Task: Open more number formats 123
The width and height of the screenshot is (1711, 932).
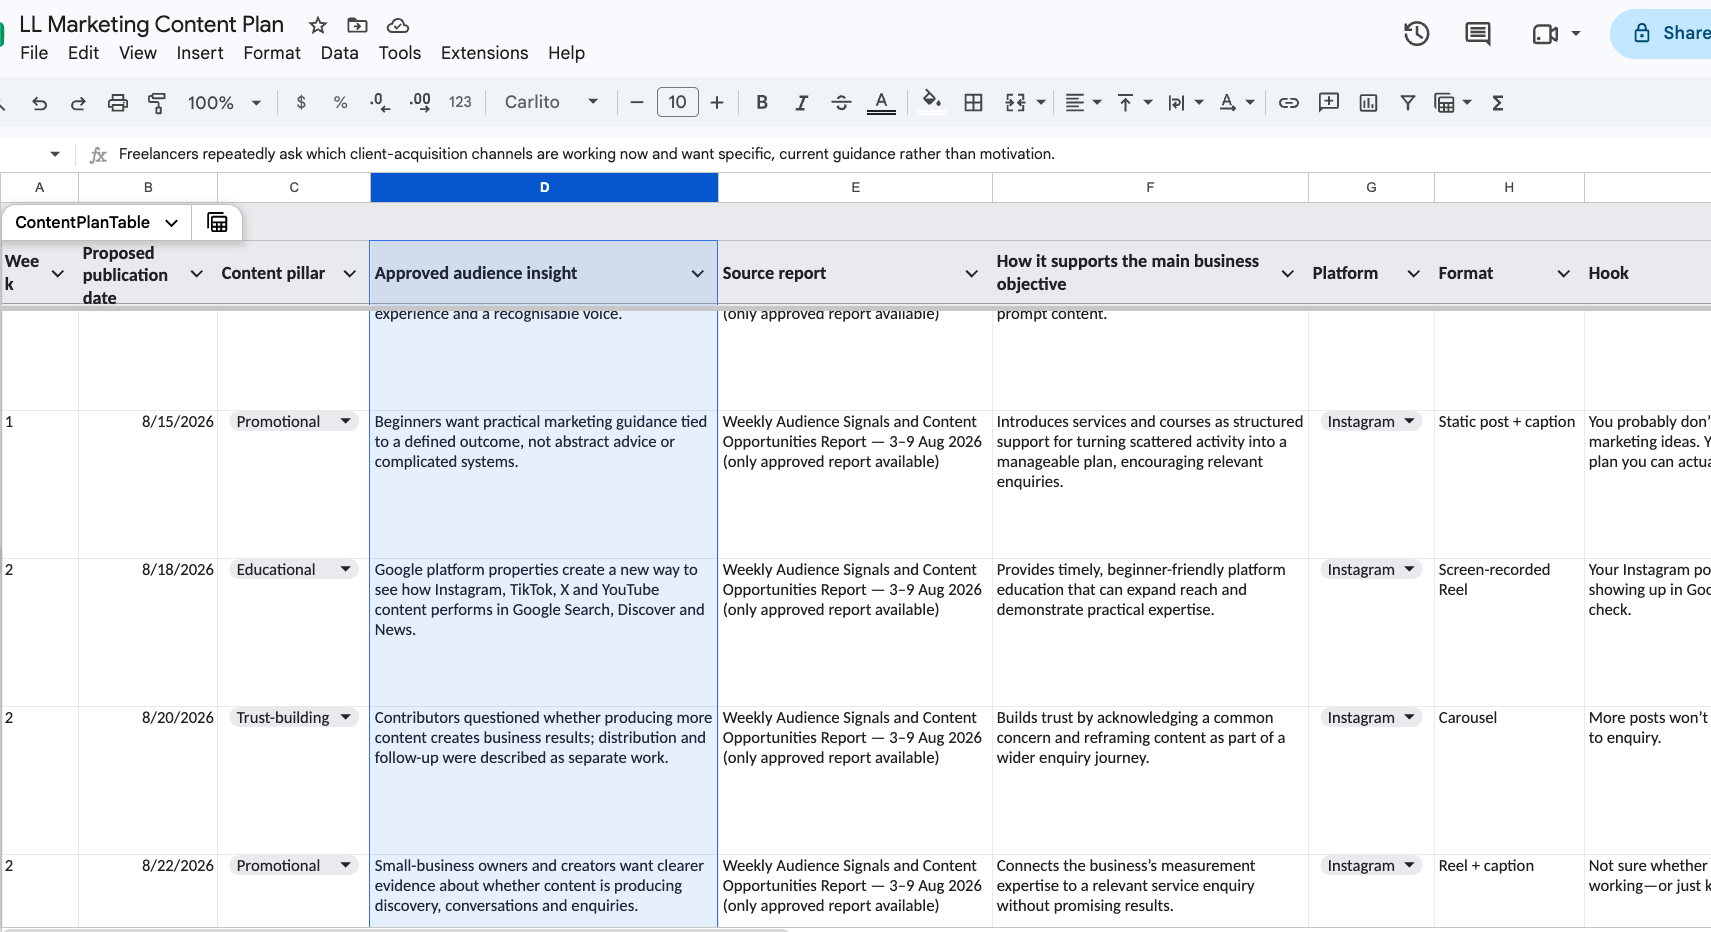Action: click(460, 103)
